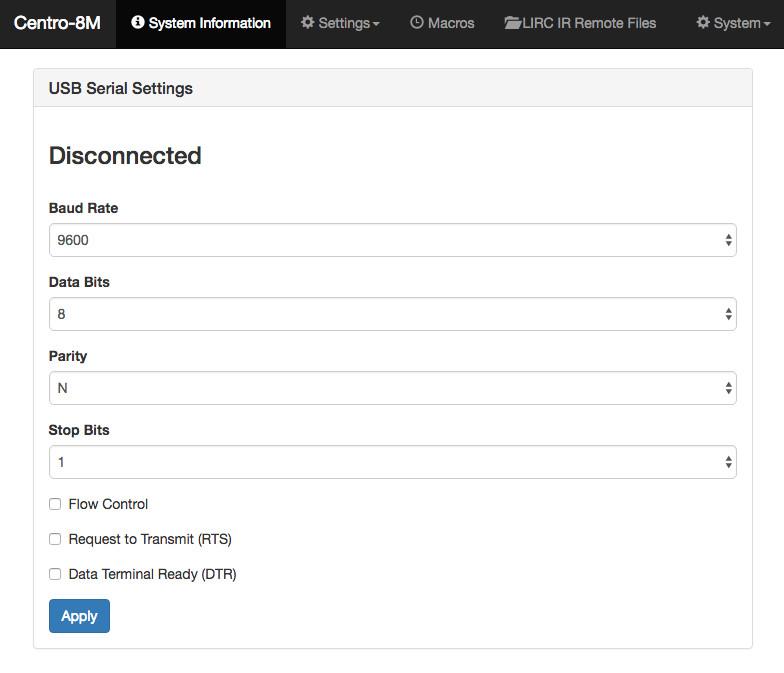Open the Stop Bits dropdown
Screen dimensions: 784x673
point(392,462)
